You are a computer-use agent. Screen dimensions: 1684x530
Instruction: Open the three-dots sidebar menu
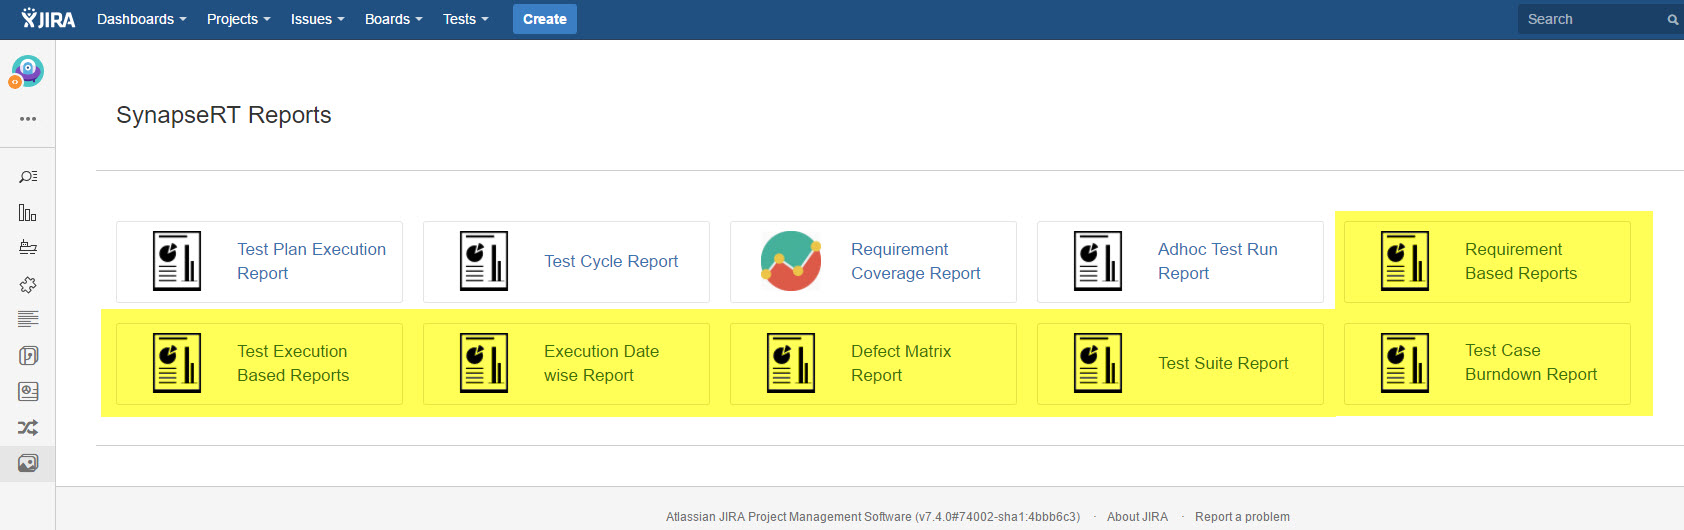click(28, 119)
